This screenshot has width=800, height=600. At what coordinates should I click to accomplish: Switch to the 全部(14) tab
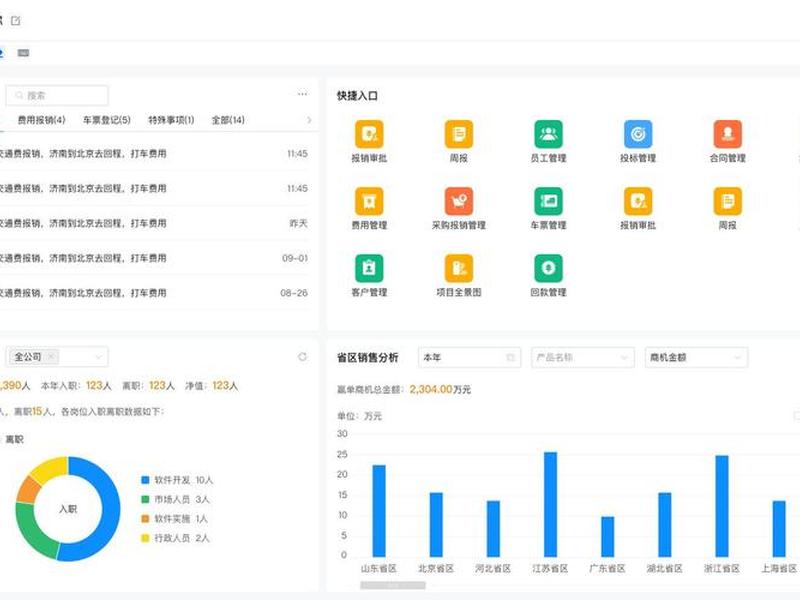(x=228, y=120)
